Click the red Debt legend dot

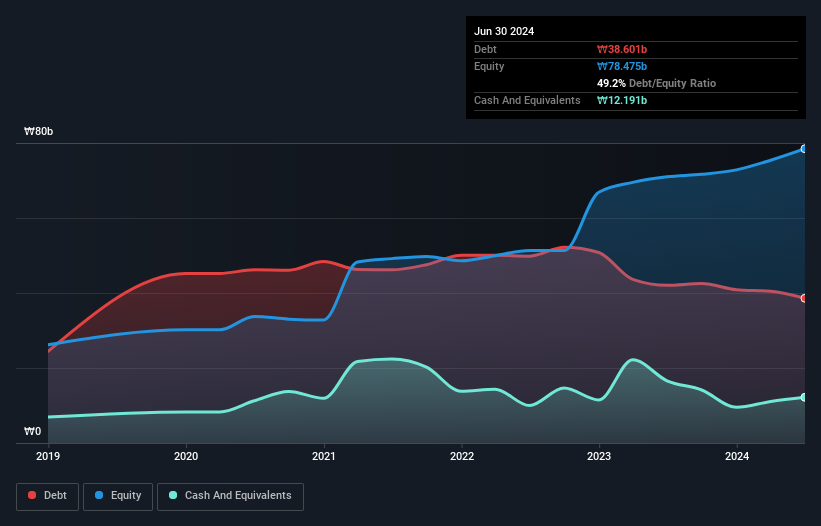pyautogui.click(x=32, y=495)
